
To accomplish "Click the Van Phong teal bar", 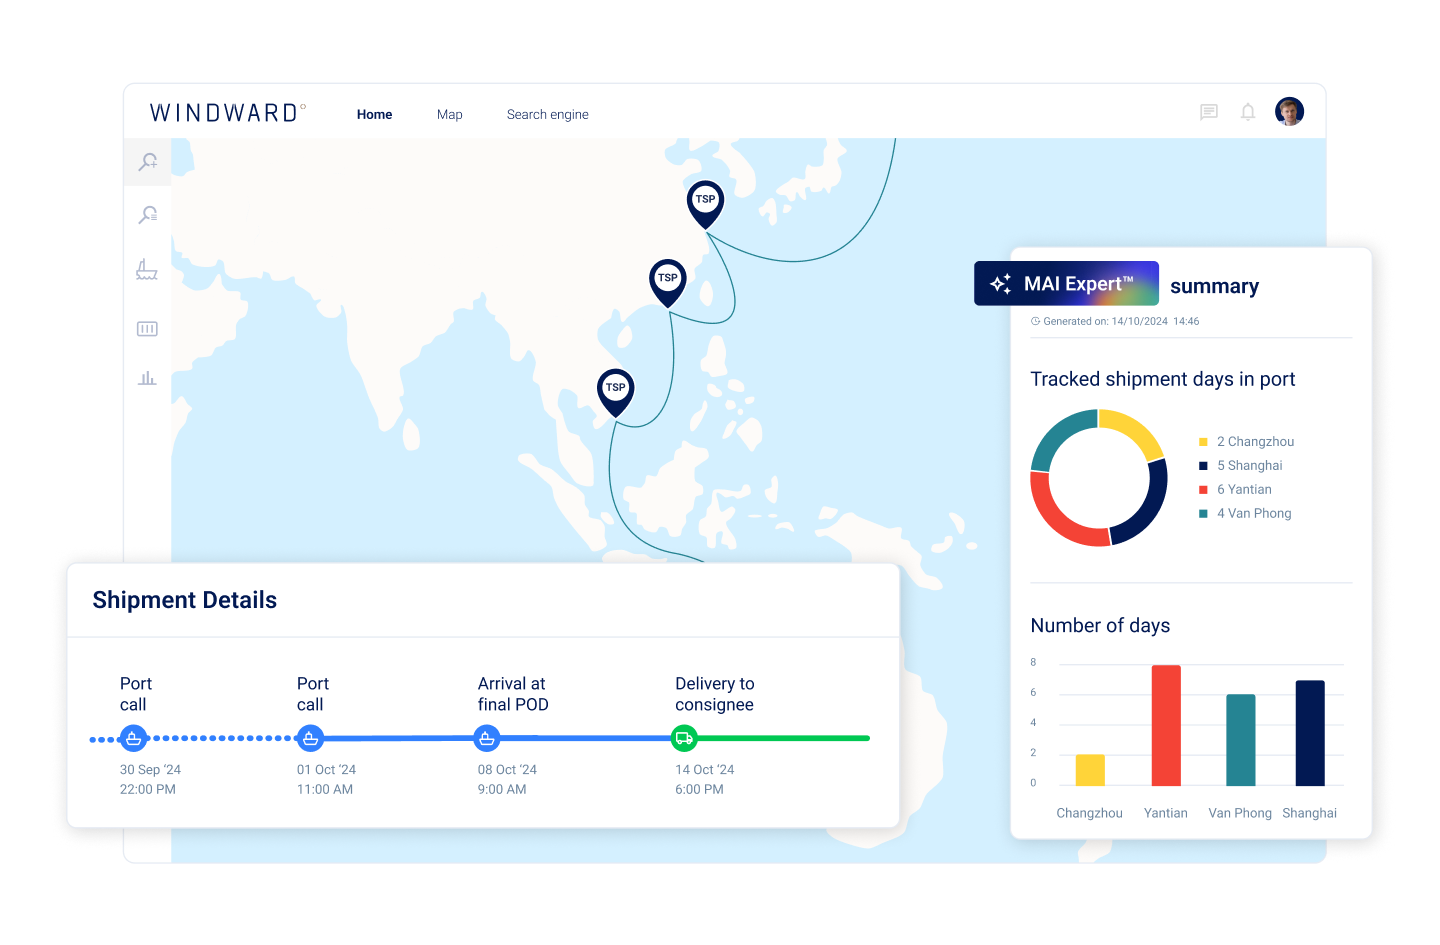I will (1241, 740).
